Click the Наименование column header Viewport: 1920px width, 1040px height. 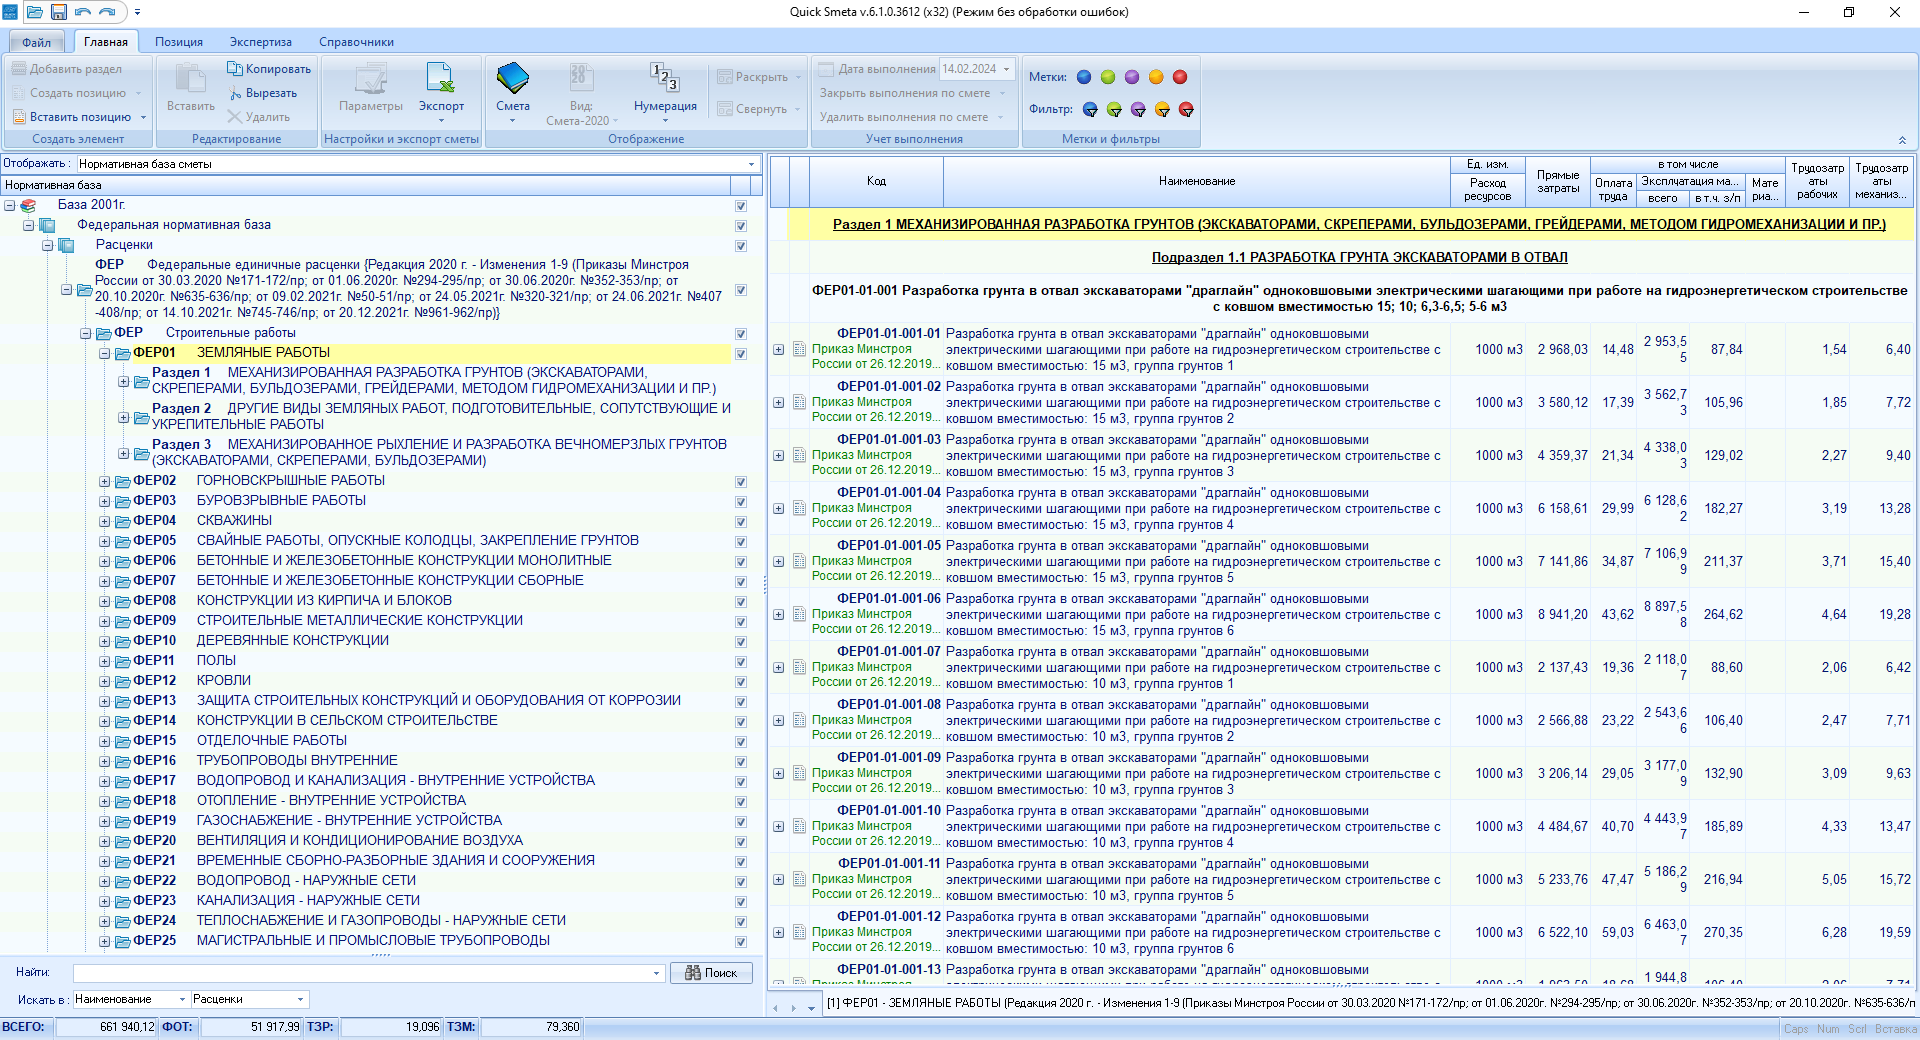click(1197, 181)
